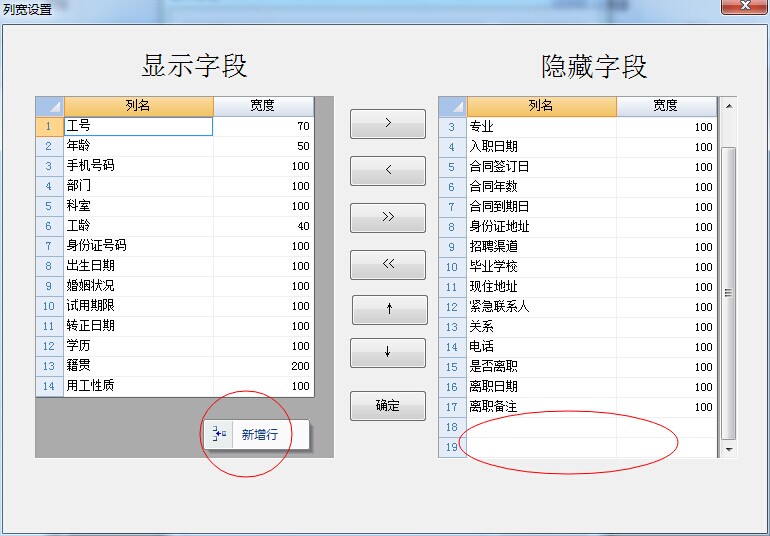This screenshot has height=536, width=770.
Task: Select the 出生日期 cell
Action: (x=138, y=266)
